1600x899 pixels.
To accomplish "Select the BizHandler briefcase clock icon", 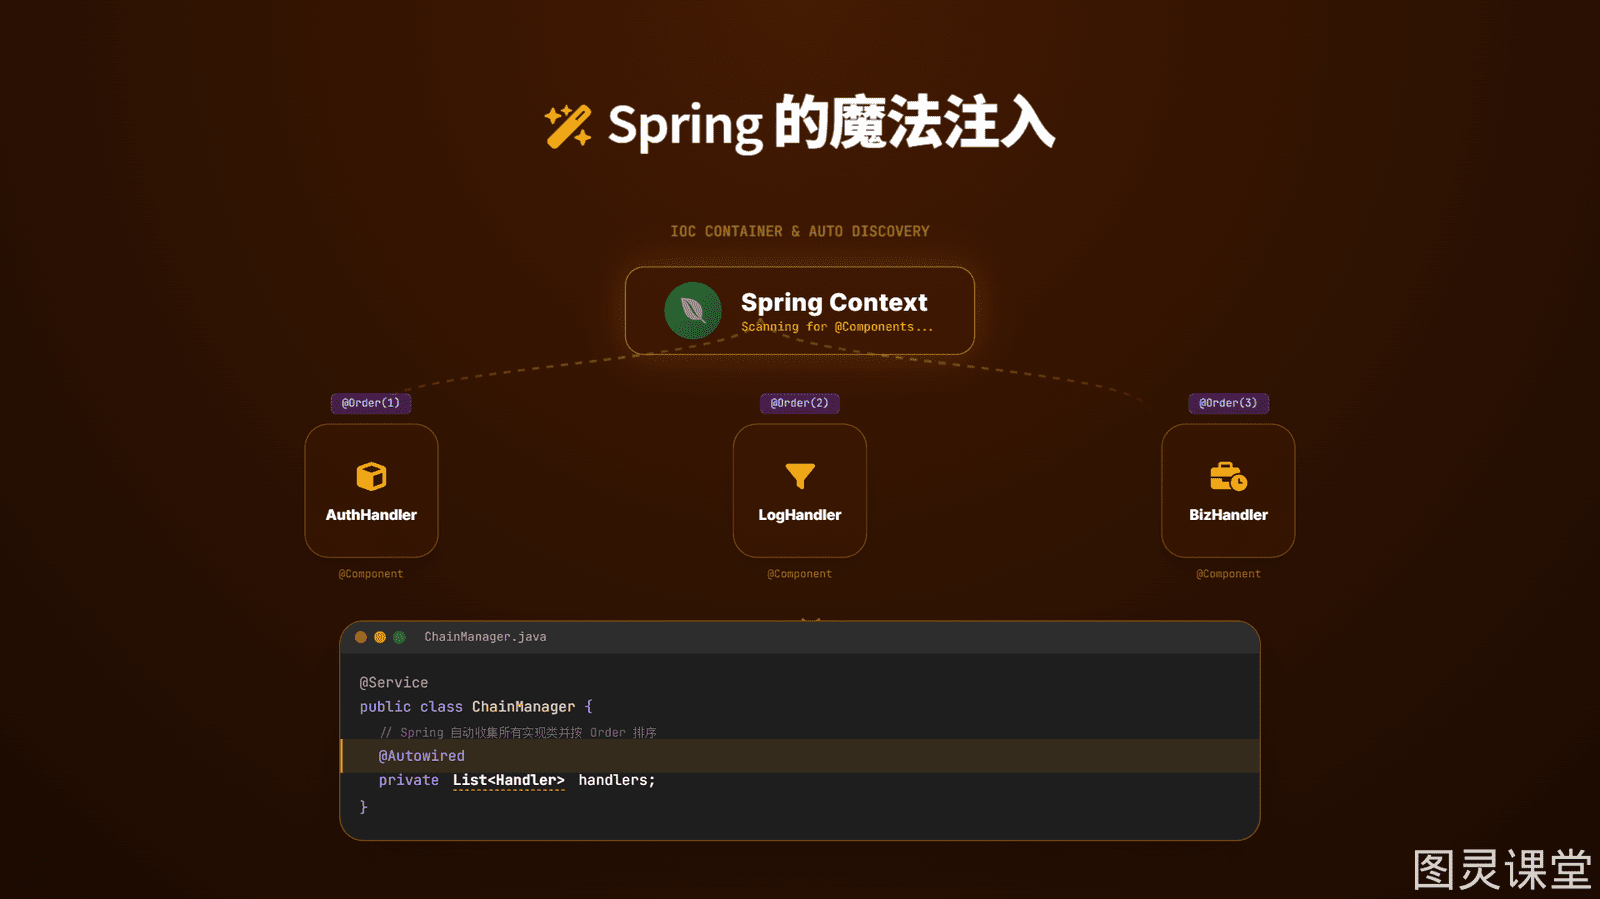I will [1228, 476].
